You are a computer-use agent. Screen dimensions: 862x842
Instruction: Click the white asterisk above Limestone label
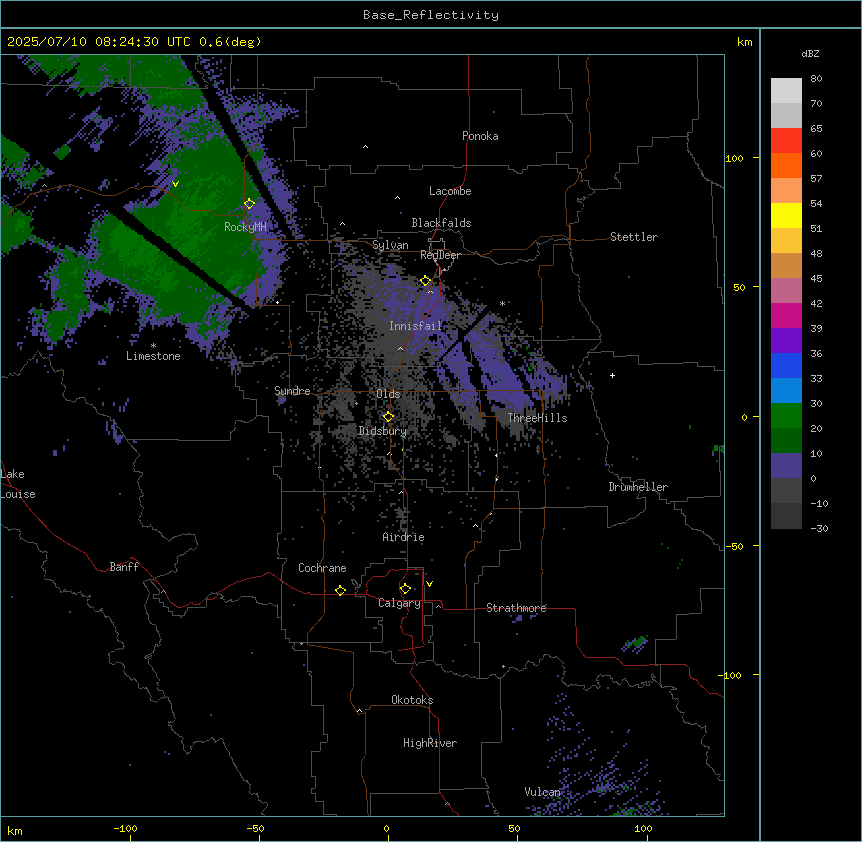153,346
